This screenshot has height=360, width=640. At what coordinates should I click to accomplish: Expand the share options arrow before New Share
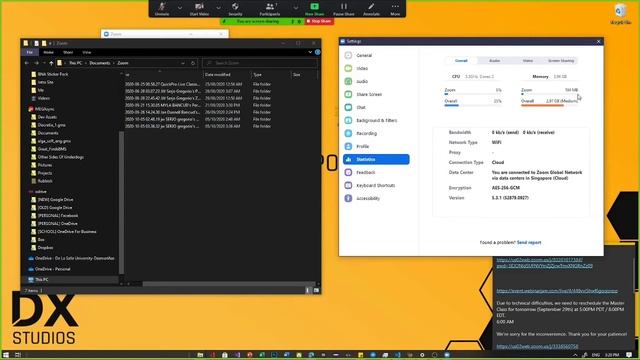[296, 7]
